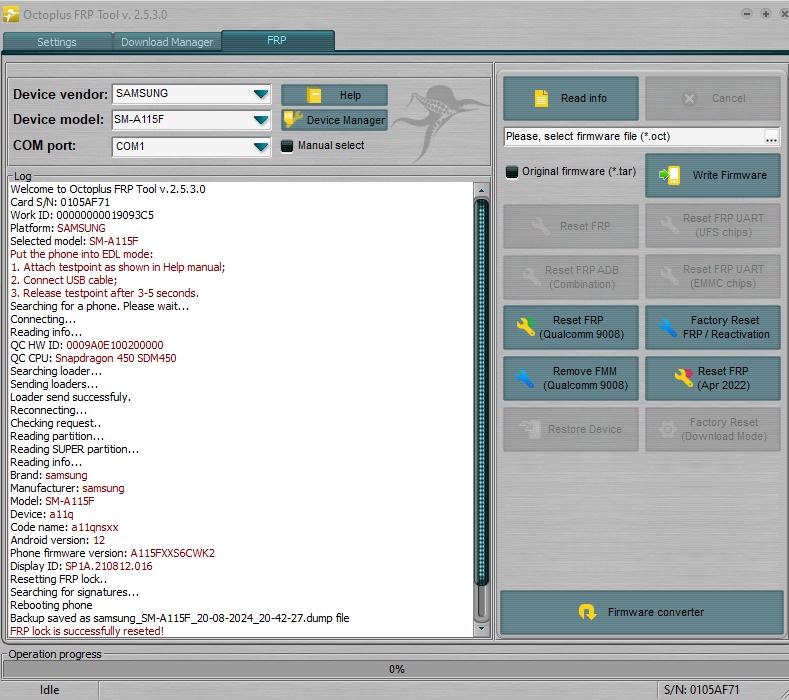Select the FRP tab

point(277,40)
